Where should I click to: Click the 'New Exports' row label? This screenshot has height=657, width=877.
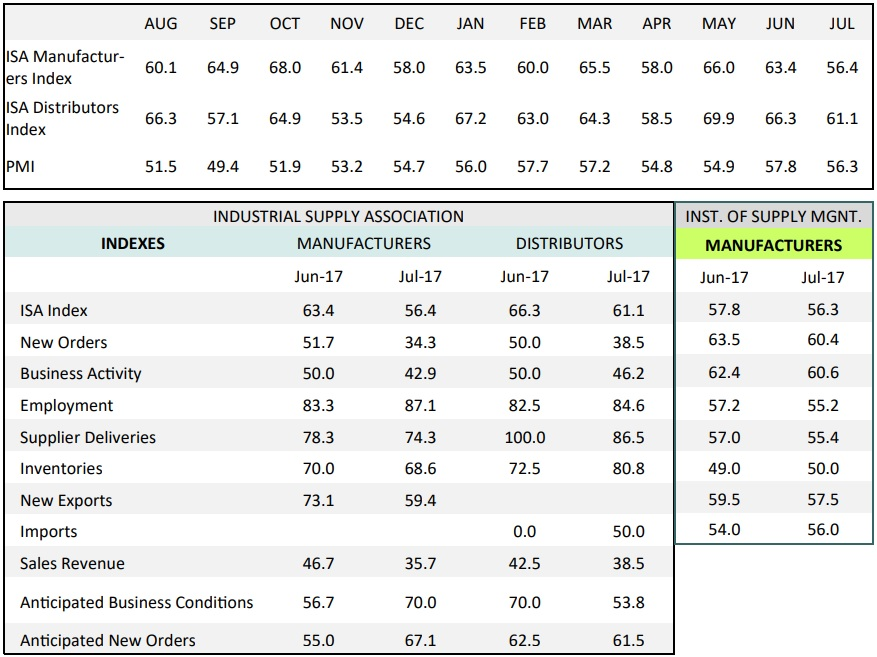(x=66, y=500)
